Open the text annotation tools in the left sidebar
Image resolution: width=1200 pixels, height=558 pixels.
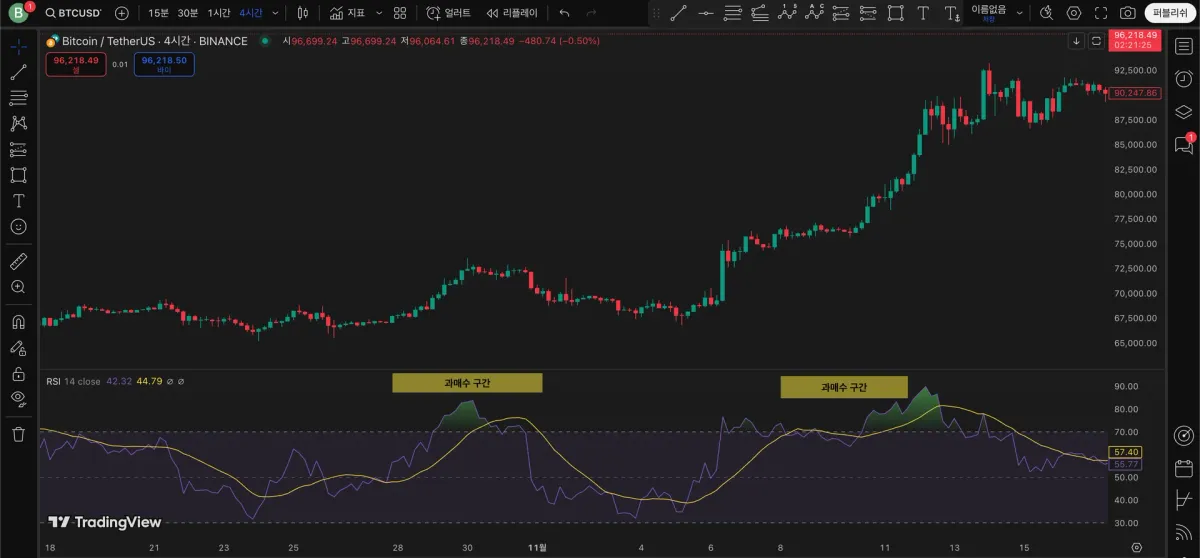(18, 201)
